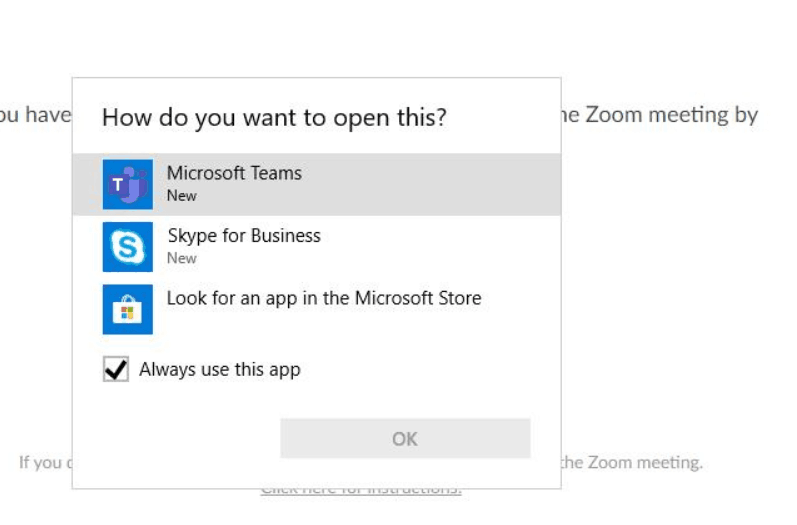Pick "Look for an app in the Microsoft Store"
Viewport: 797px width, 525px height.
[x=323, y=298]
